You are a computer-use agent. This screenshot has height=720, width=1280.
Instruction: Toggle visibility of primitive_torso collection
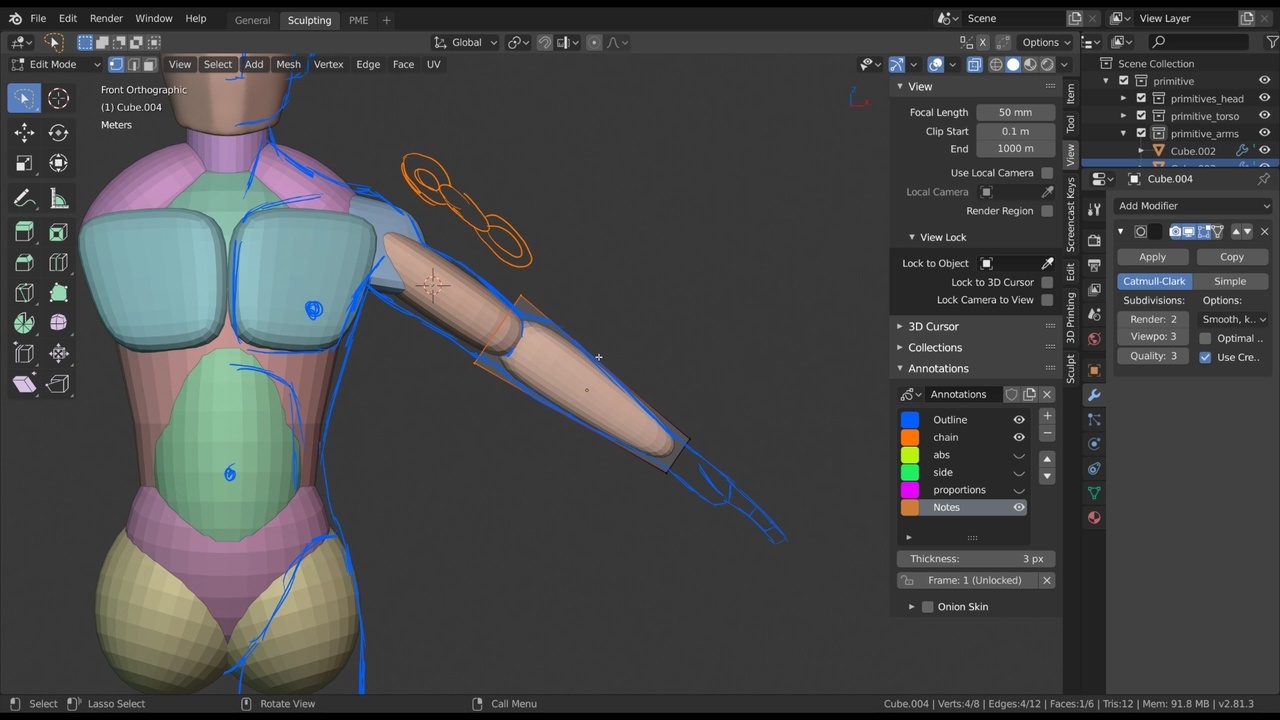coord(1263,115)
